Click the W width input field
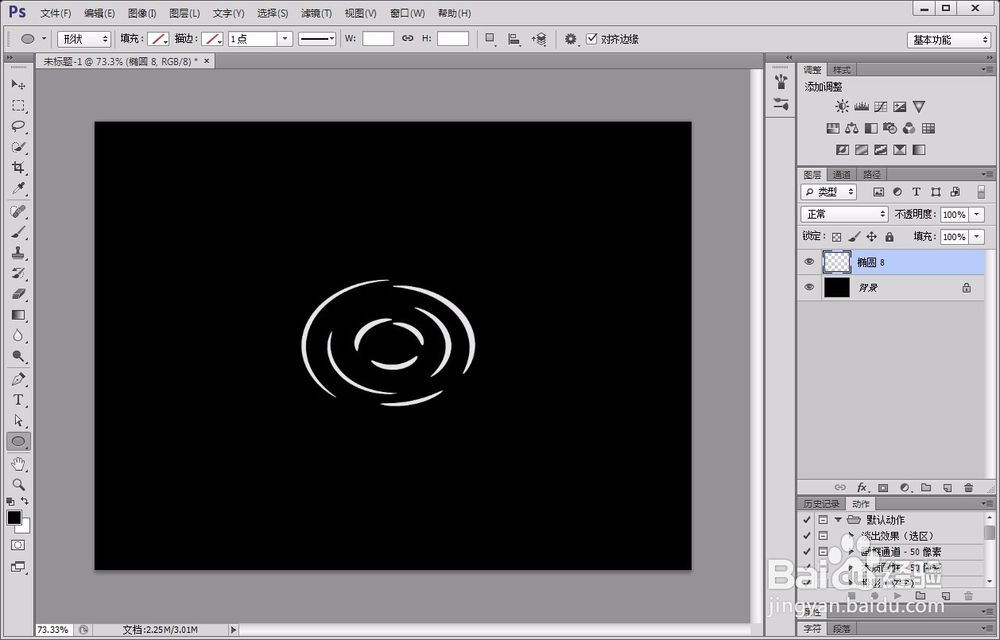Screen dimensions: 1000x640 (x=378, y=39)
